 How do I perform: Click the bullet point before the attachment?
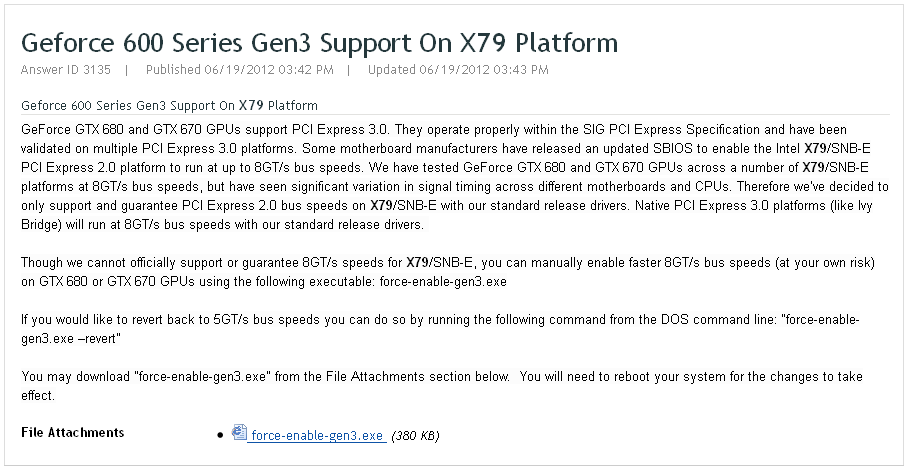(x=220, y=435)
